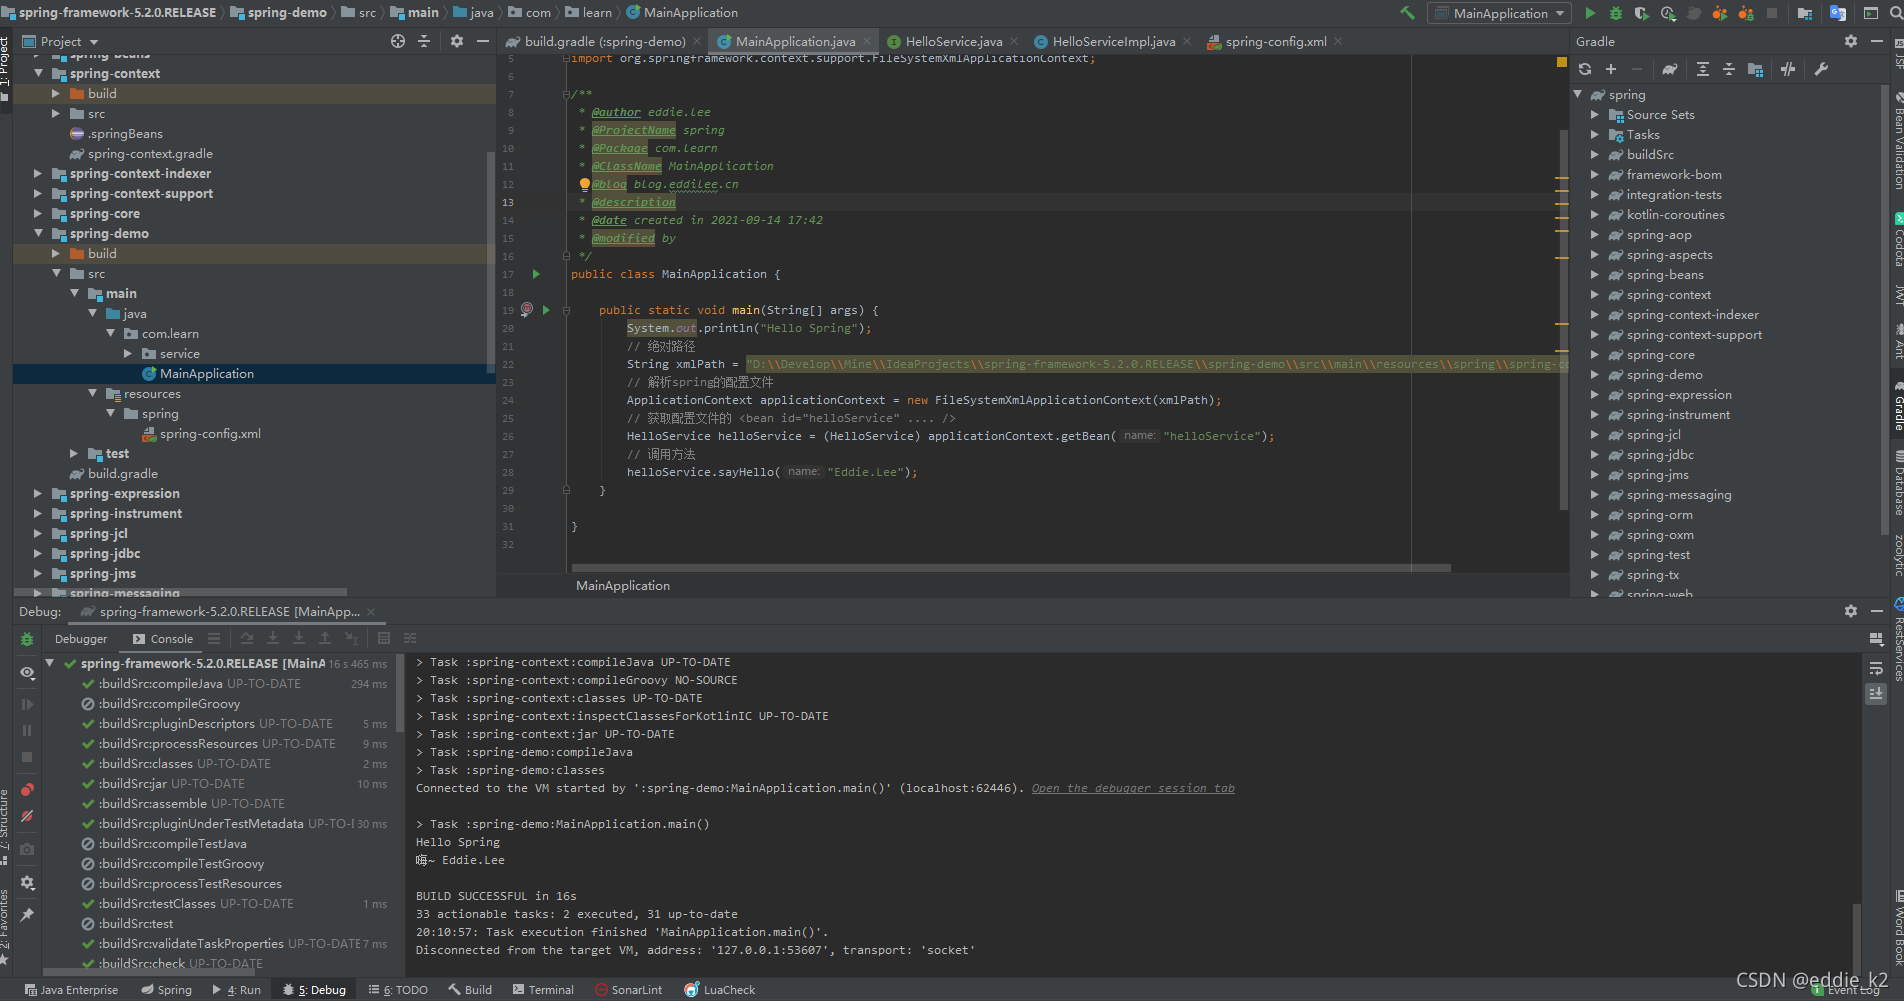Click the editor horizontal scrollbar

(1010, 568)
